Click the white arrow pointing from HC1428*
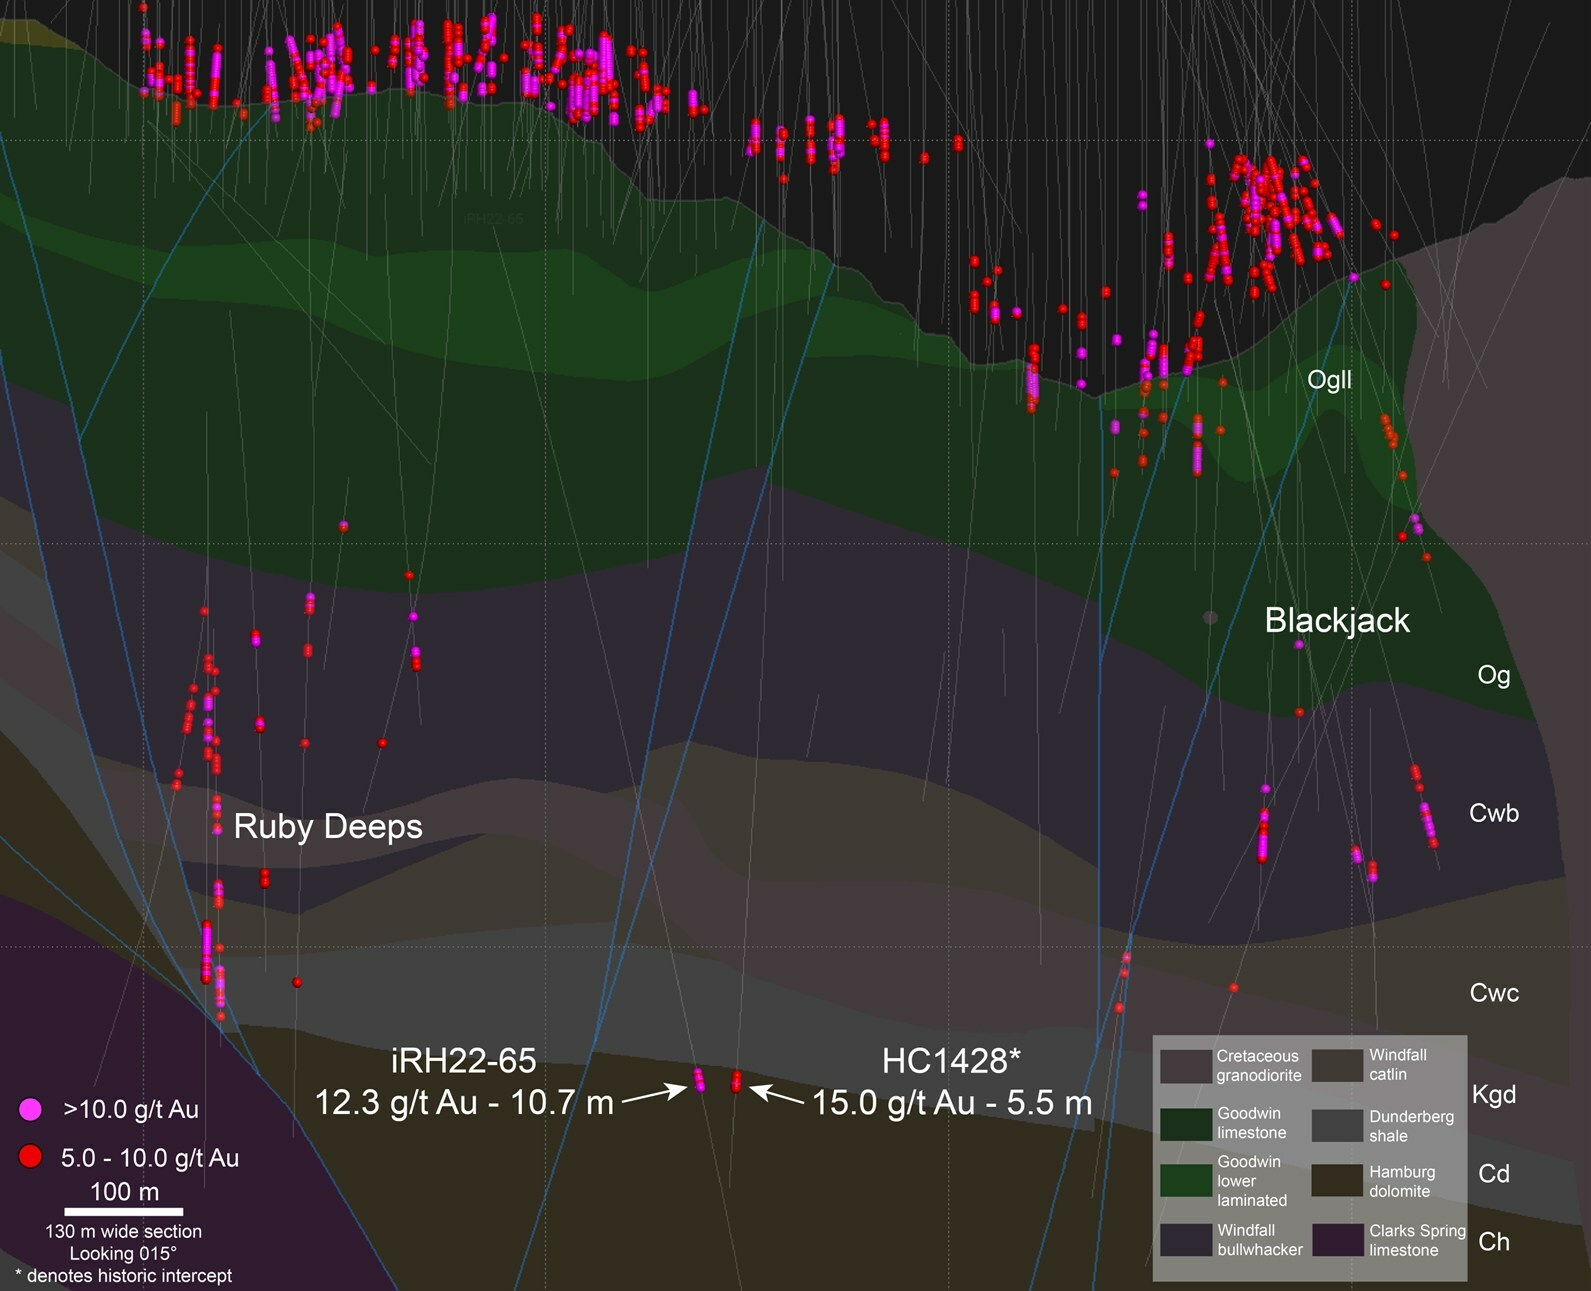The width and height of the screenshot is (1591, 1291). [x=778, y=1095]
